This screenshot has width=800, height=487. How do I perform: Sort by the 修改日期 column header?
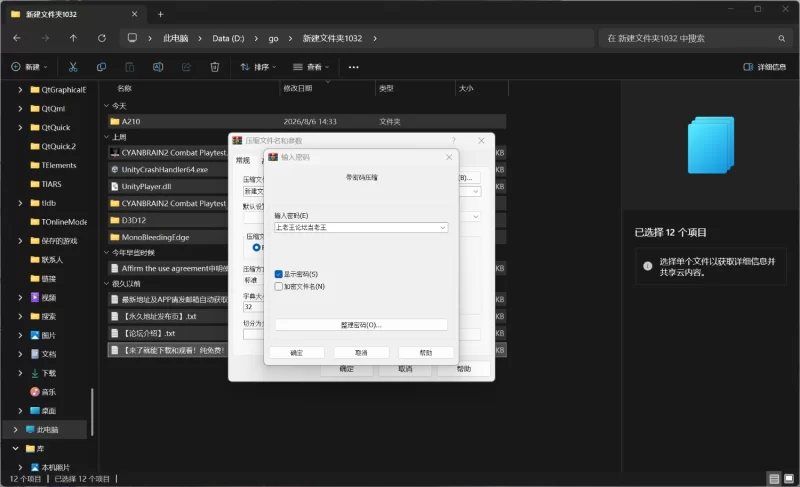click(x=298, y=88)
